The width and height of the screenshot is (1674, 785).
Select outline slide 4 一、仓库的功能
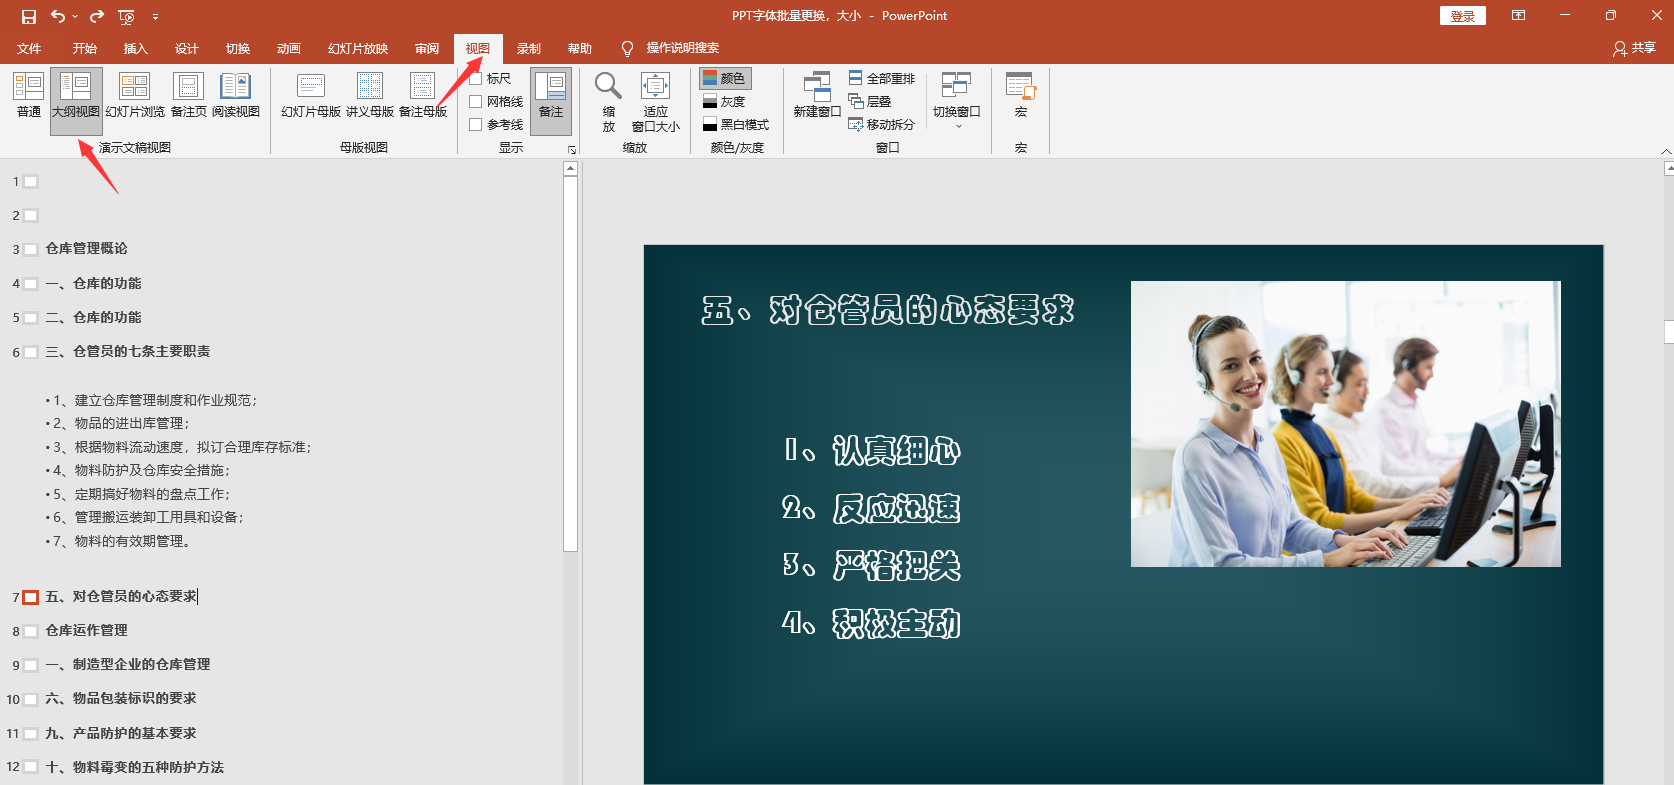coord(93,284)
